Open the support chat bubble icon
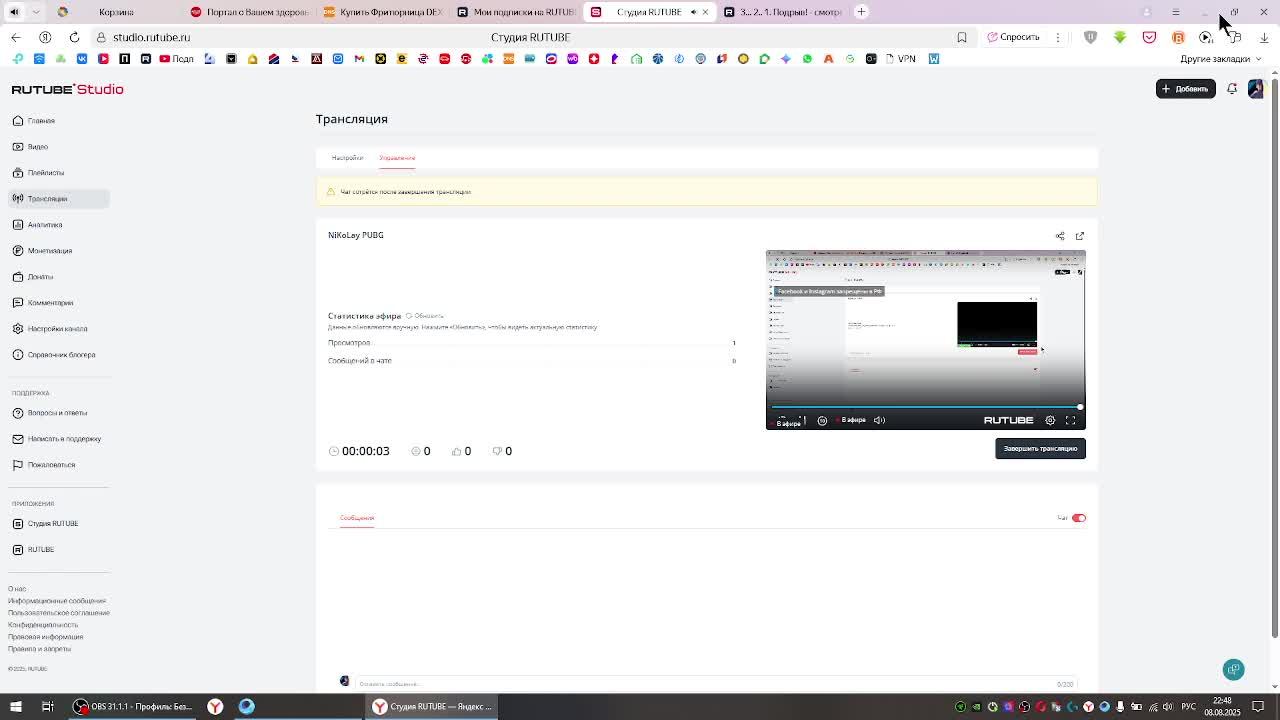Screen dimensions: 1280x720 [1234, 670]
